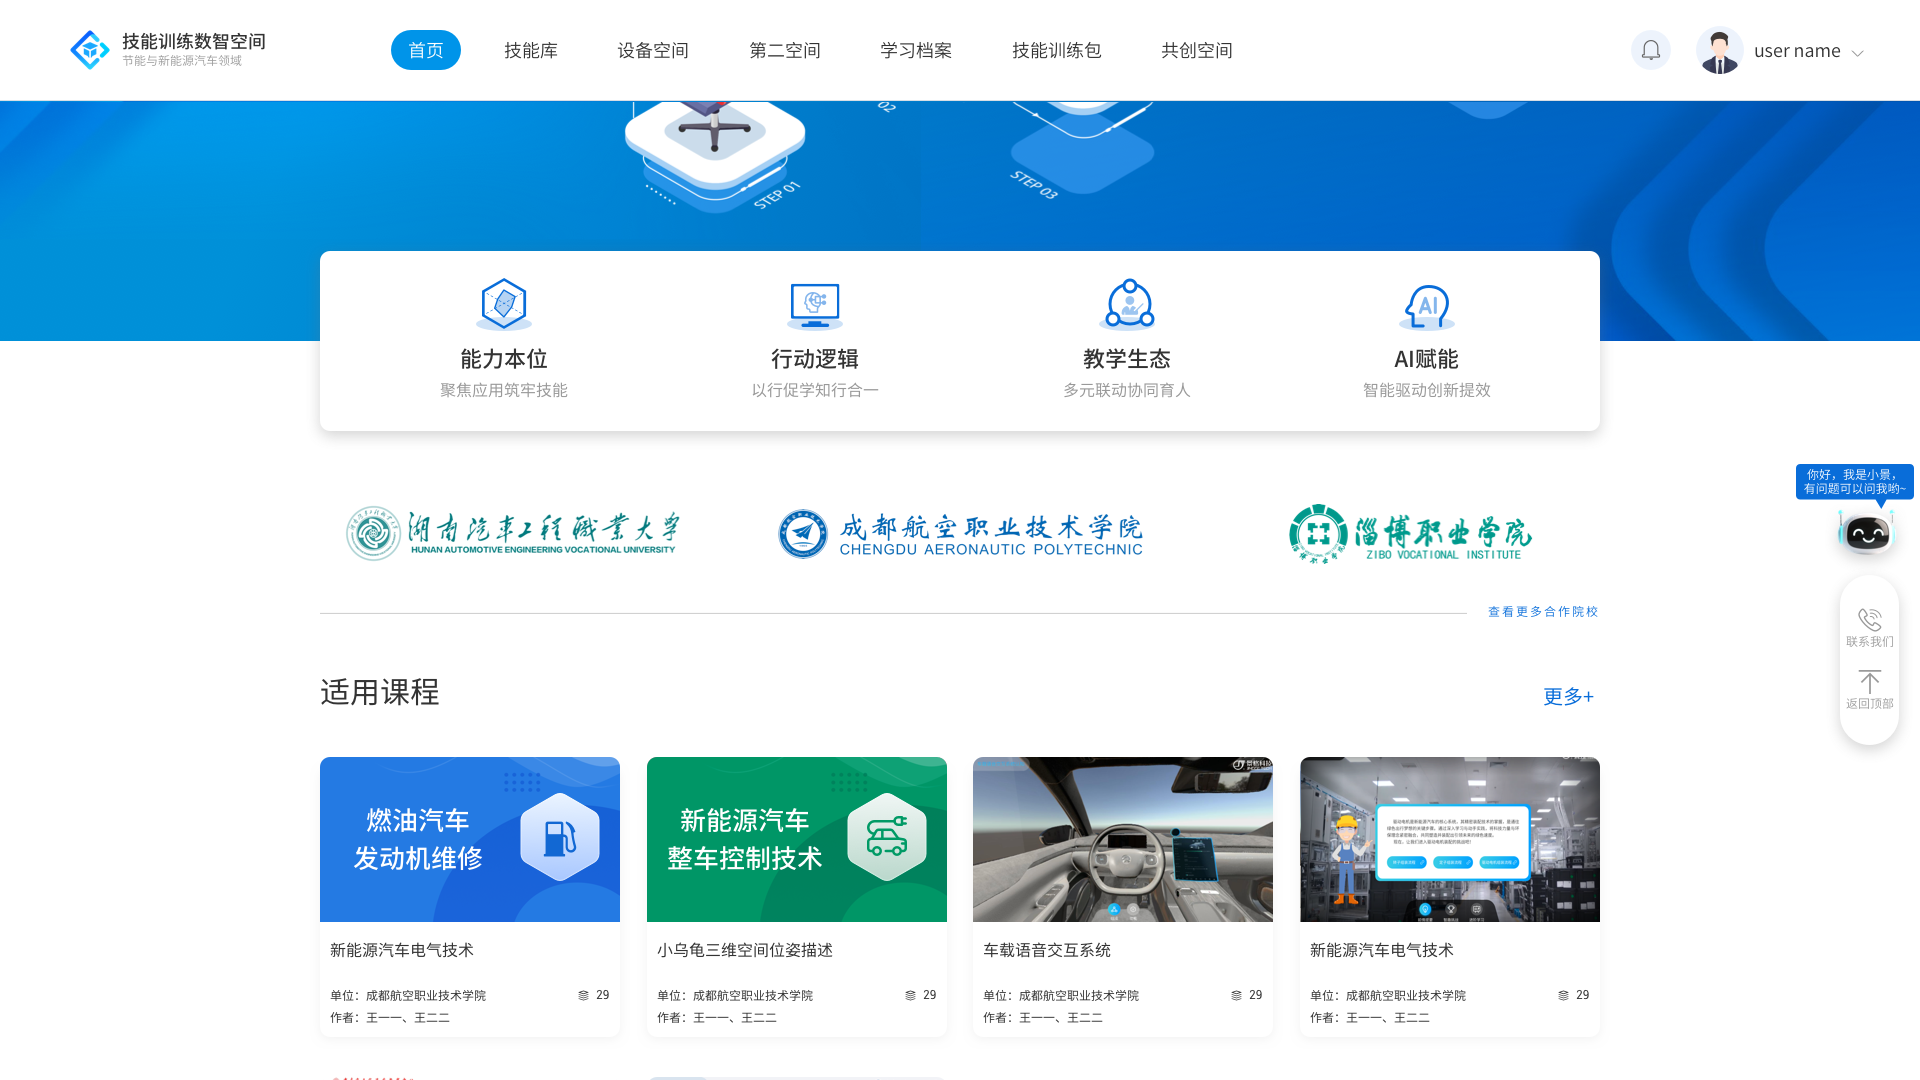Image resolution: width=1920 pixels, height=1080 pixels.
Task: Open the 车载语音交互系统 course card image
Action: [1122, 839]
